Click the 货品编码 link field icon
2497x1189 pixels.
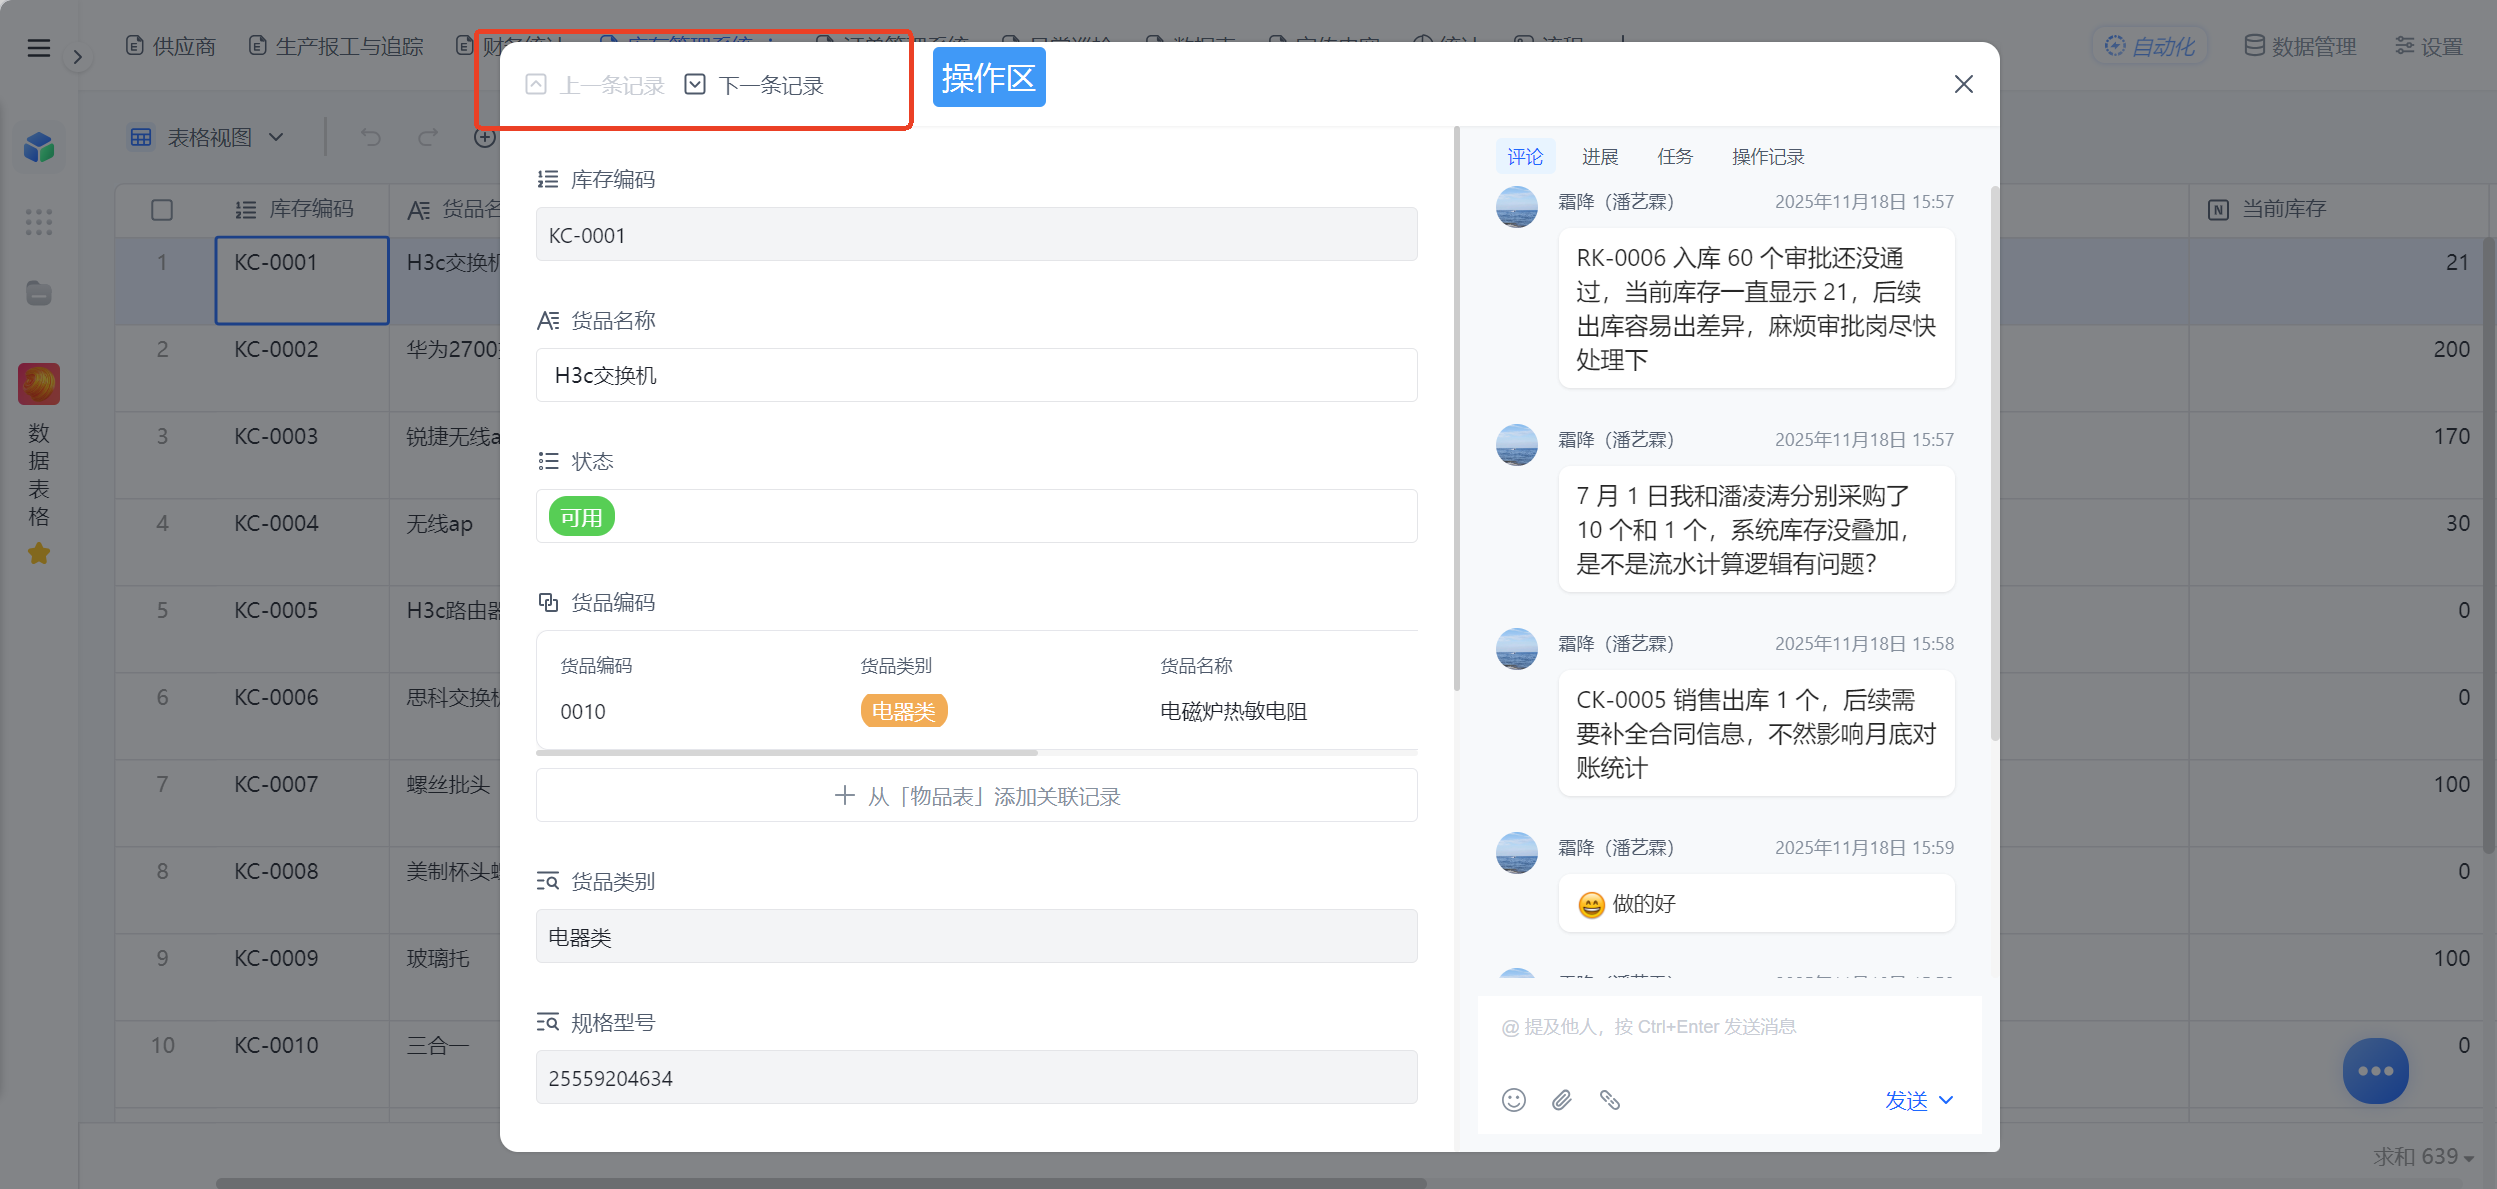tap(548, 602)
